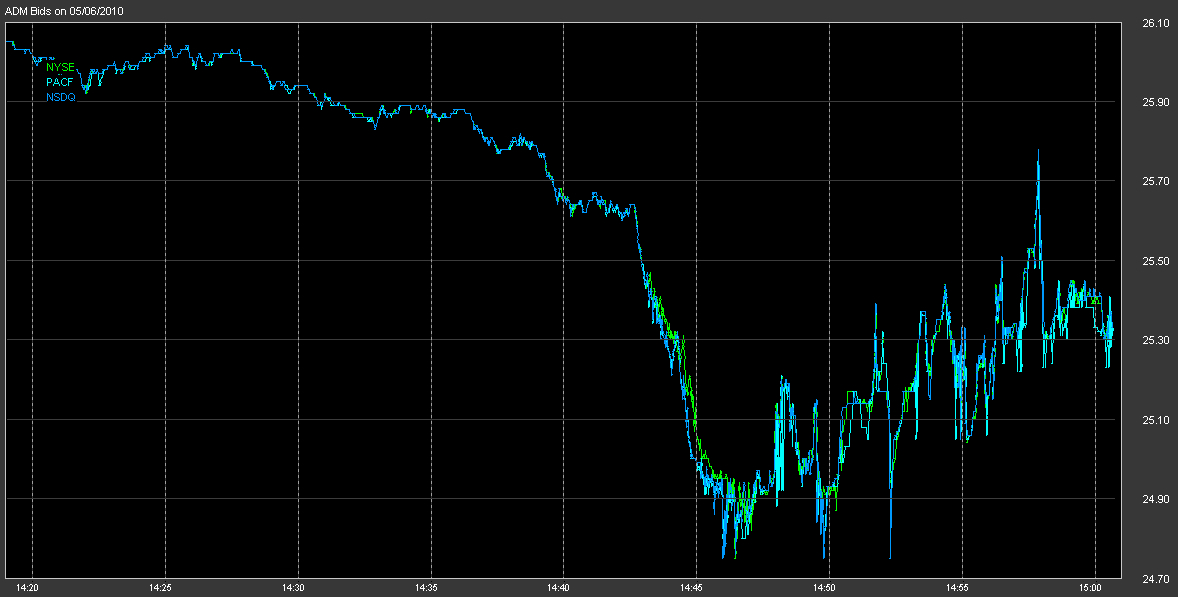Click the 25.50 price axis label

[1154, 261]
